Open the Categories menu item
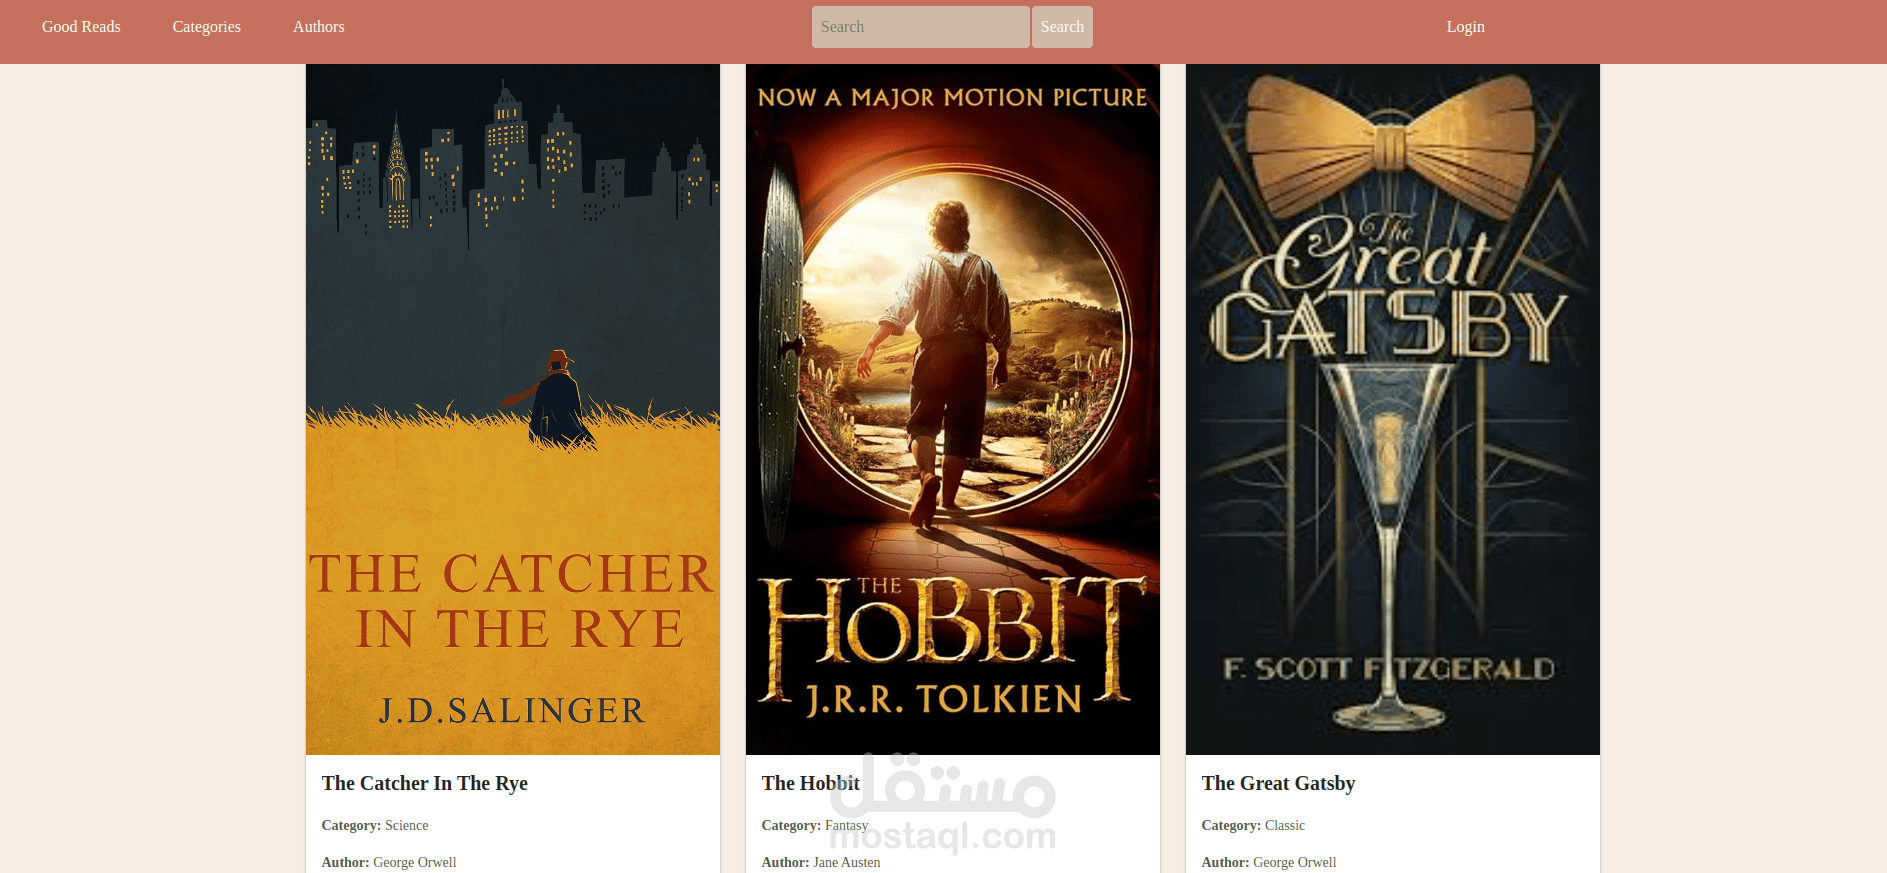 point(206,27)
